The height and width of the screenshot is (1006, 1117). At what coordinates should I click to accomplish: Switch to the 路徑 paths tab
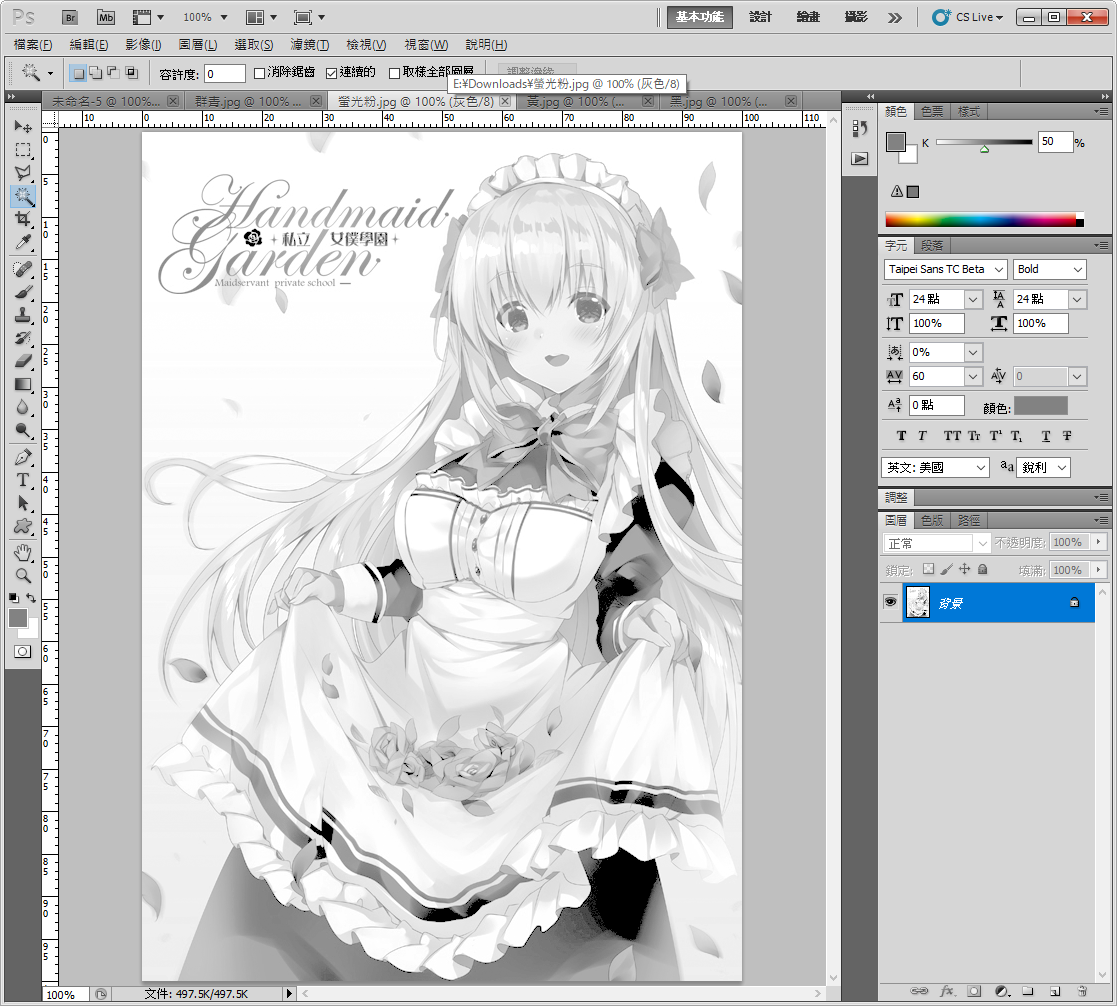(969, 520)
